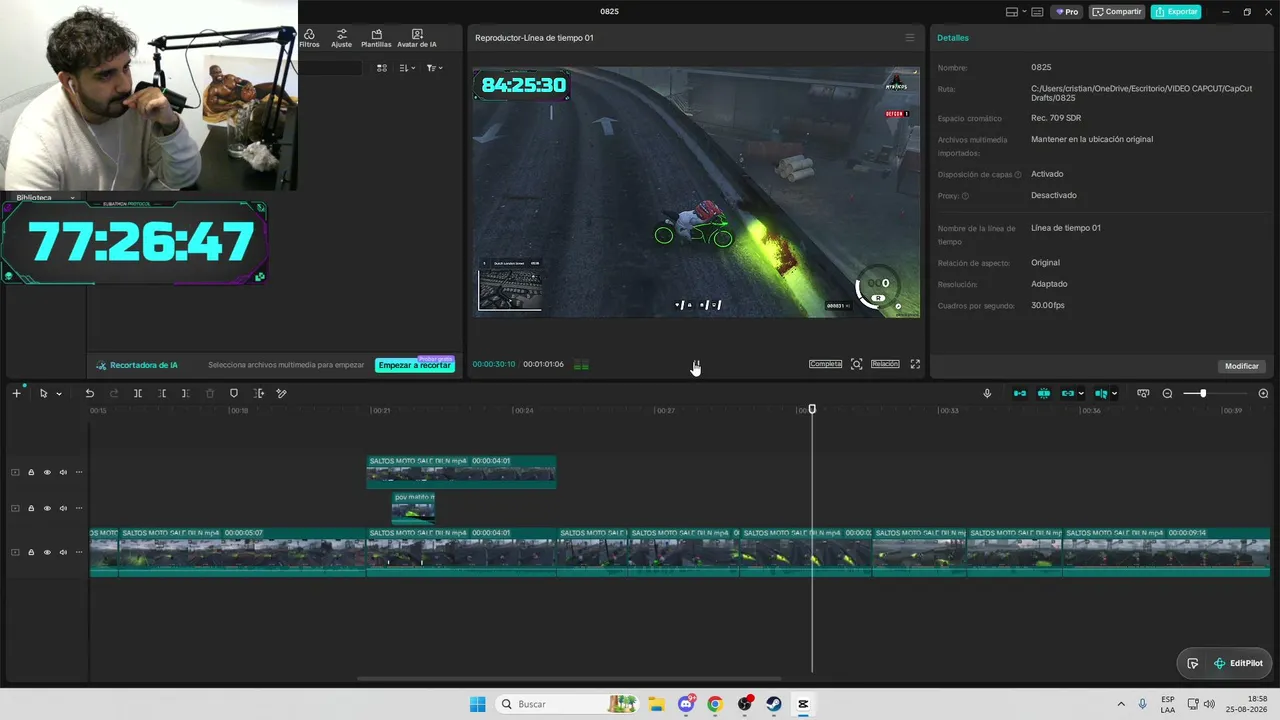Click the timeline playhead marker

pos(812,409)
